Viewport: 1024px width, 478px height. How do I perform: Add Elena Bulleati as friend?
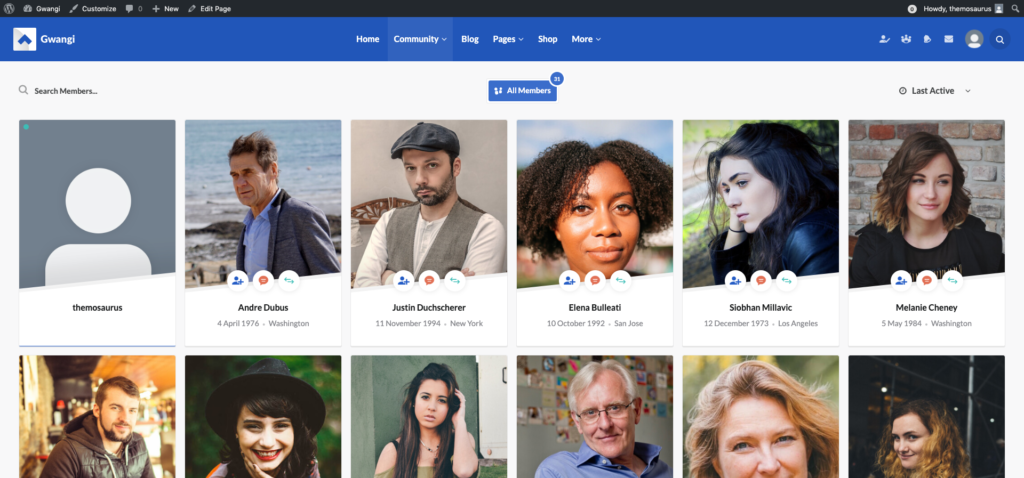coord(570,280)
